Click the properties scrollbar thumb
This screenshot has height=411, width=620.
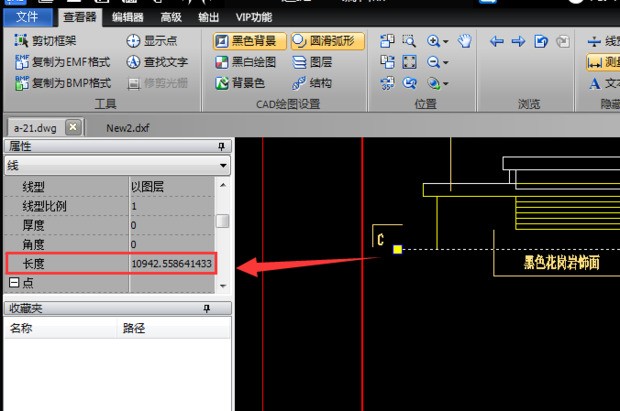coord(223,221)
